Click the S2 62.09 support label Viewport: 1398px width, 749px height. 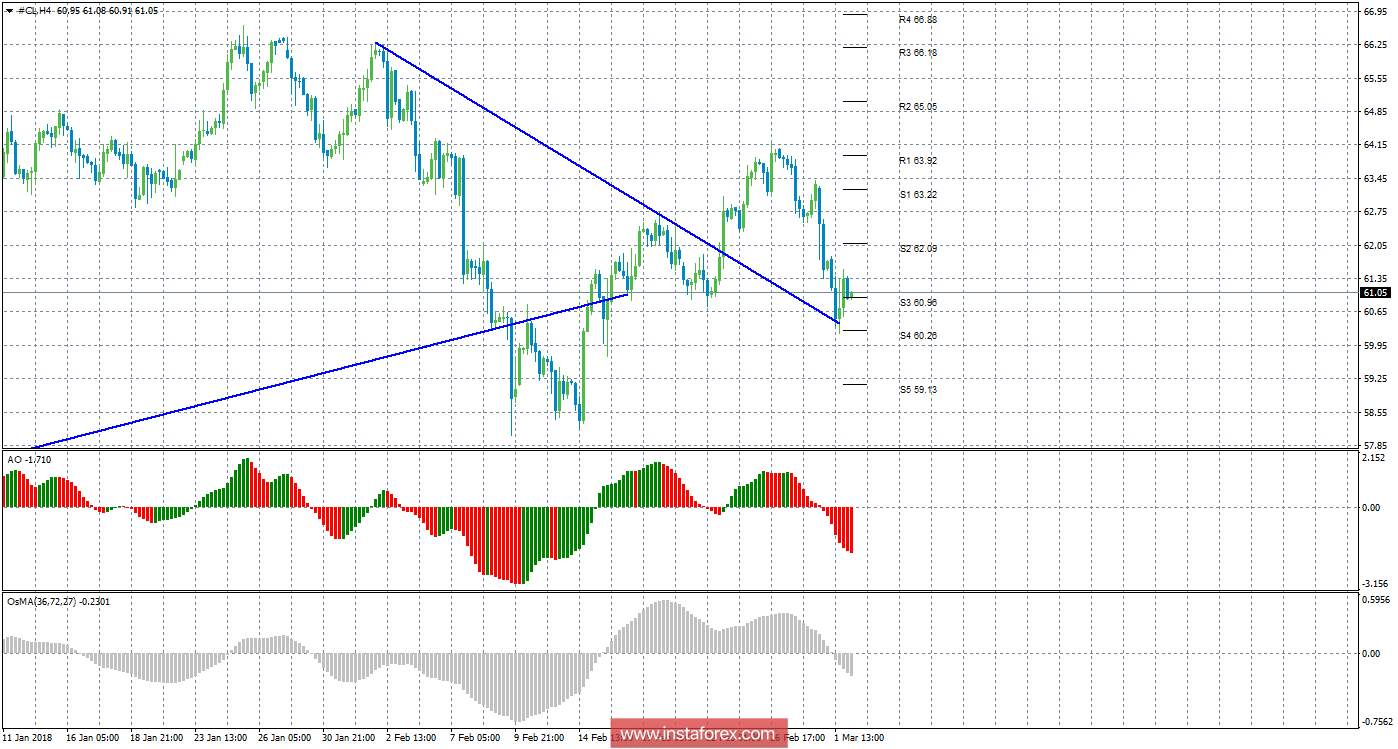tap(917, 248)
